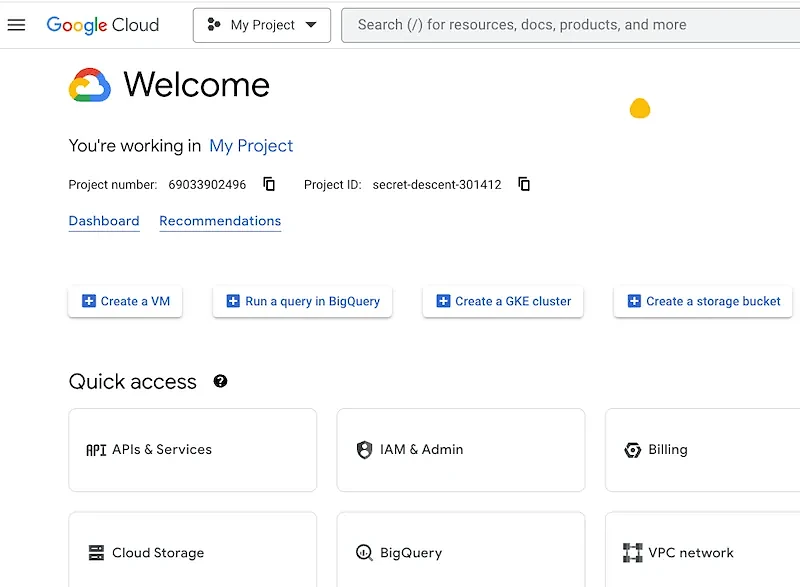Image resolution: width=800 pixels, height=587 pixels.
Task: Click the Create a GKE cluster button
Action: tap(503, 301)
